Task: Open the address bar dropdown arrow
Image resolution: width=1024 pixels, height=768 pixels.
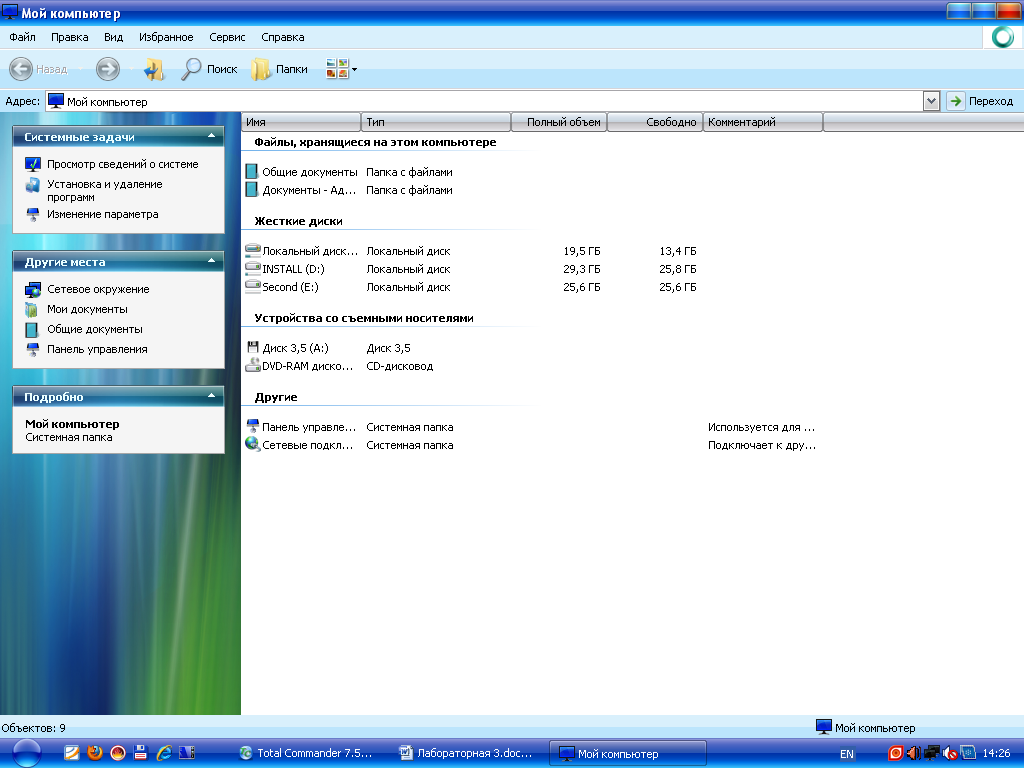Action: (x=931, y=101)
